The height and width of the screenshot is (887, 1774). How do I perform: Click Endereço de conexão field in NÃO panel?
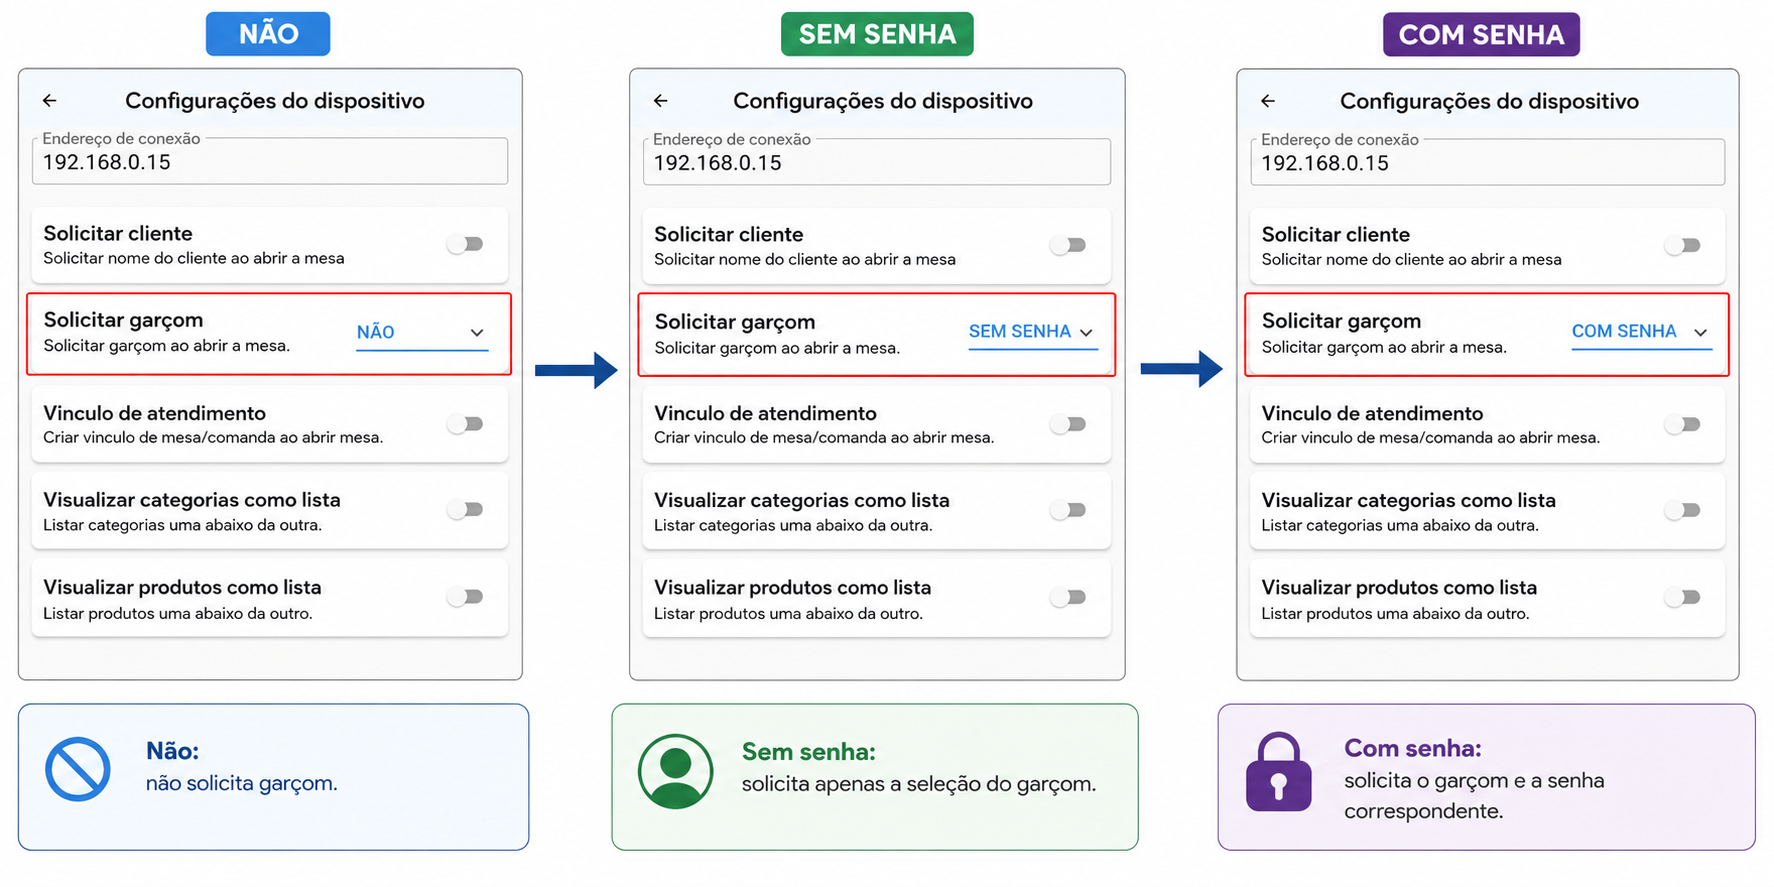tap(270, 161)
